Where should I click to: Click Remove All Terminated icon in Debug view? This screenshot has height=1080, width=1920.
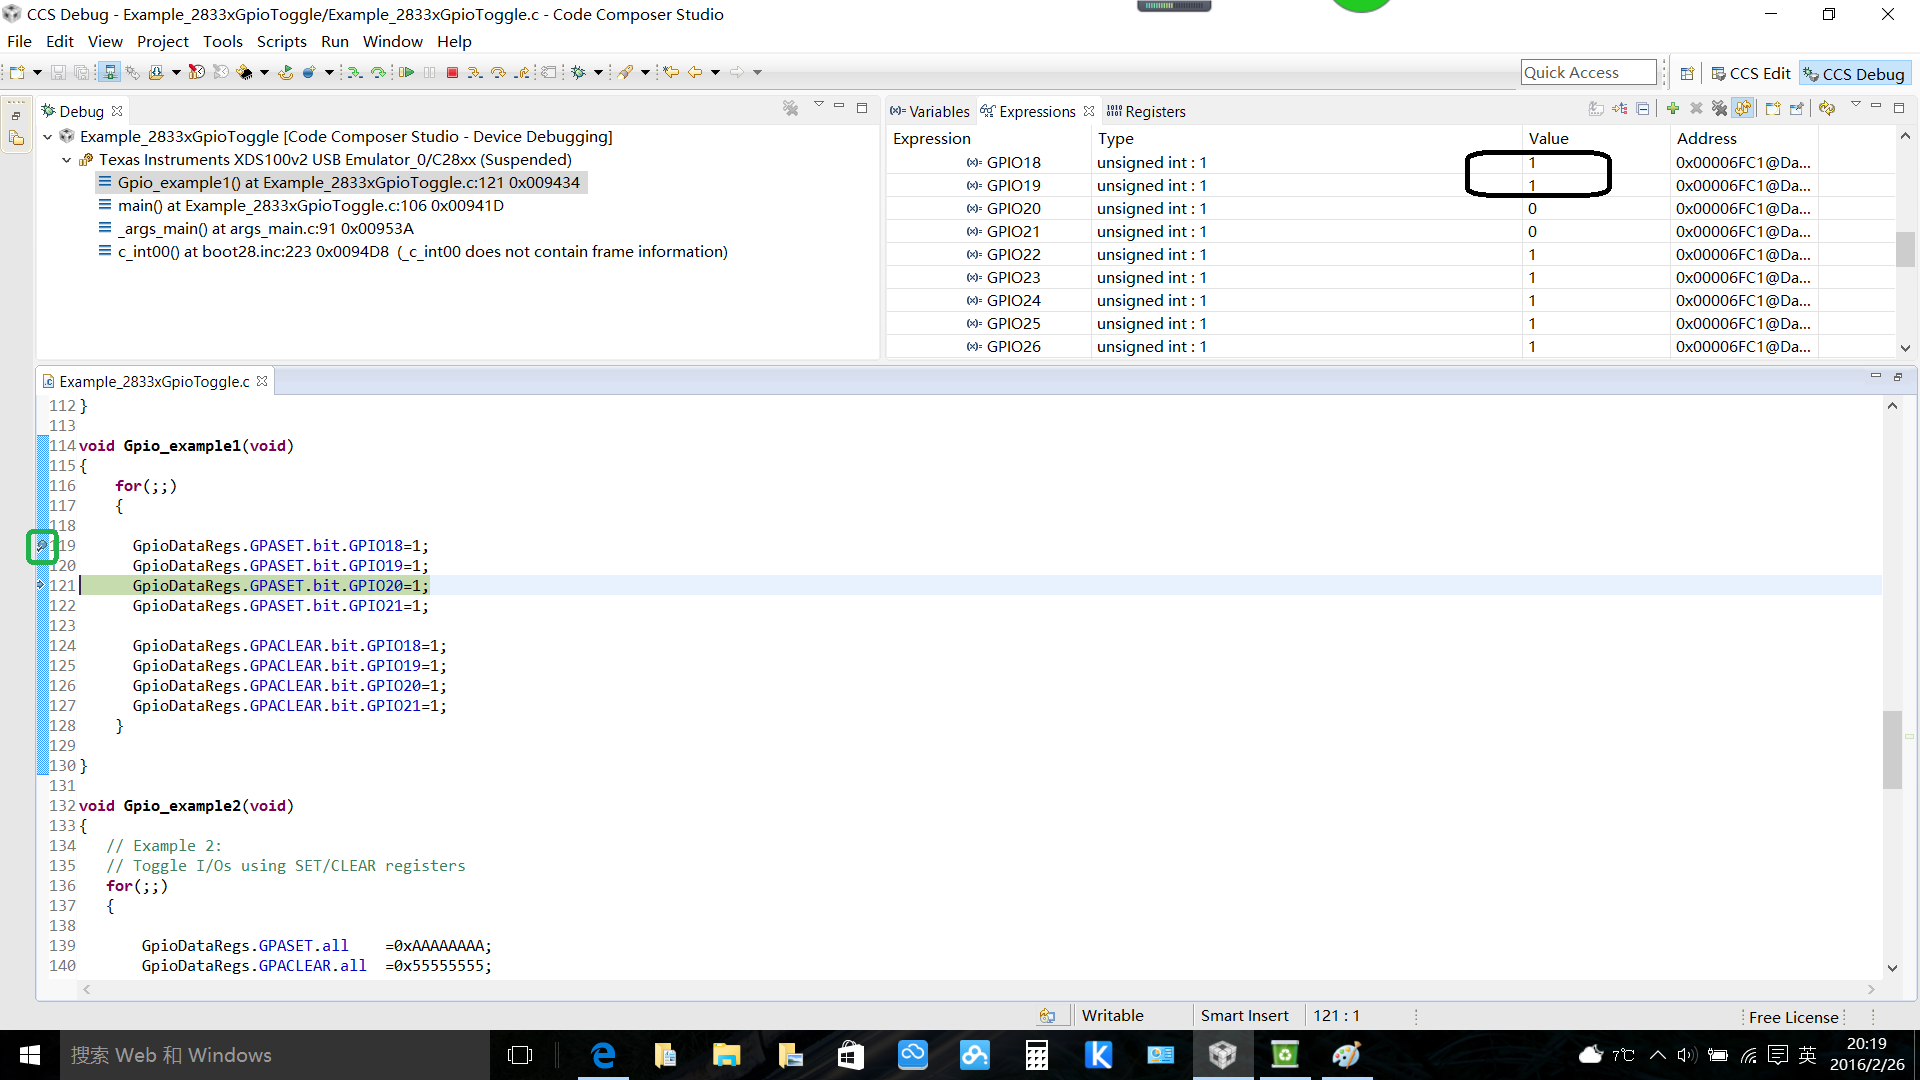click(791, 108)
